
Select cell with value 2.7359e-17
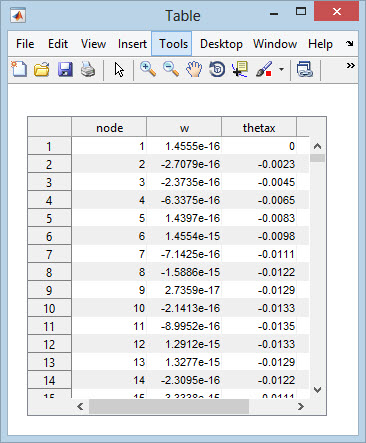[x=184, y=290]
